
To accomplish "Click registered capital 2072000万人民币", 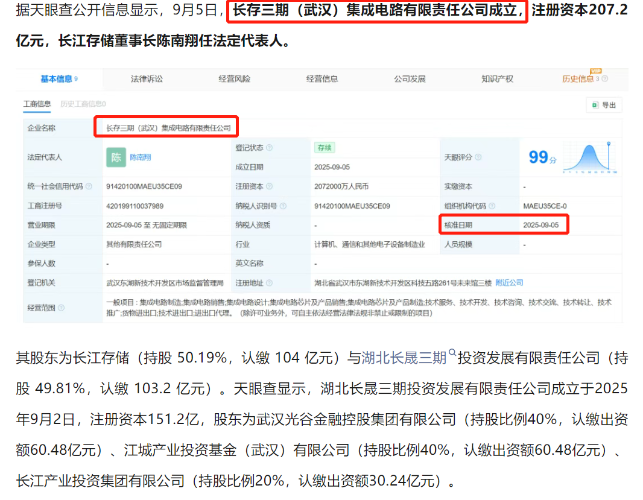I will [341, 187].
